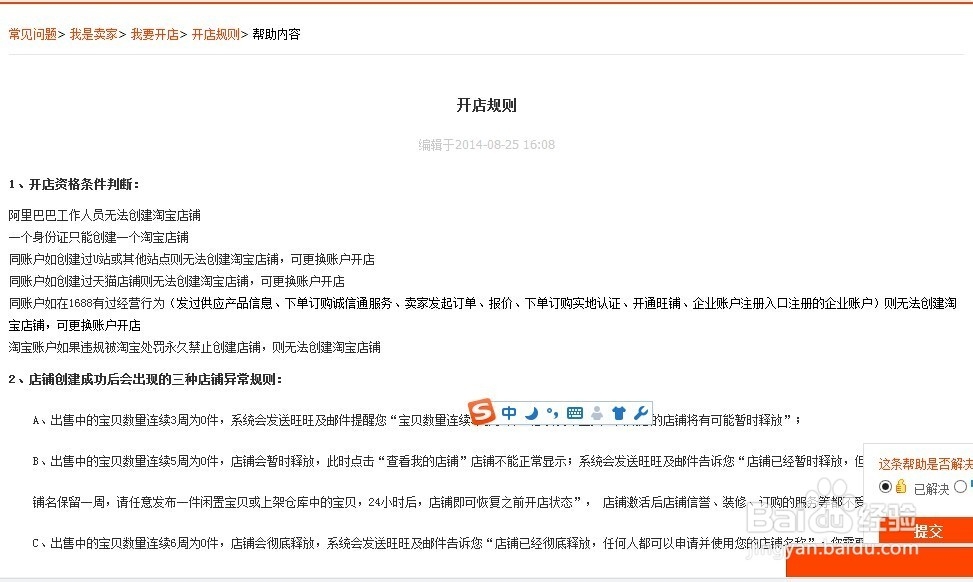Viewport: 973px width, 582px height.
Task: Click the line mentioning U站或其他站点
Action: (192, 259)
